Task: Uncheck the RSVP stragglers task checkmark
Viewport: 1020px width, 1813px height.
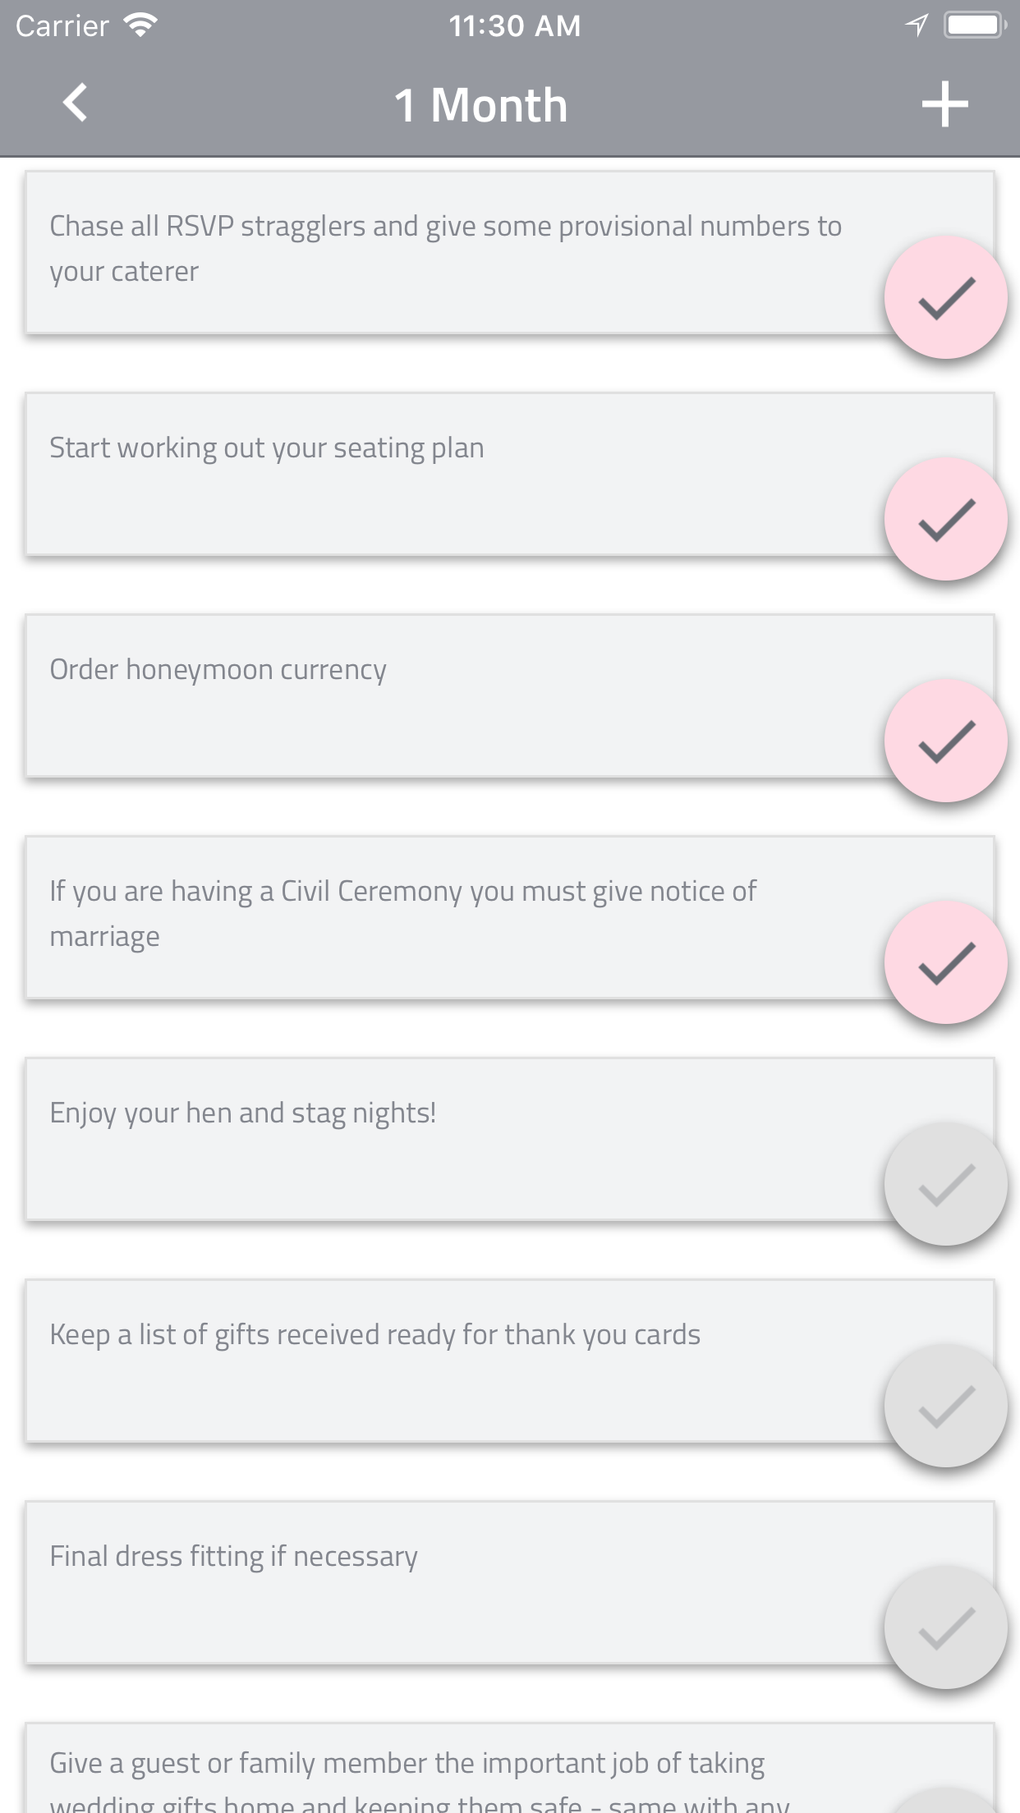Action: (945, 298)
